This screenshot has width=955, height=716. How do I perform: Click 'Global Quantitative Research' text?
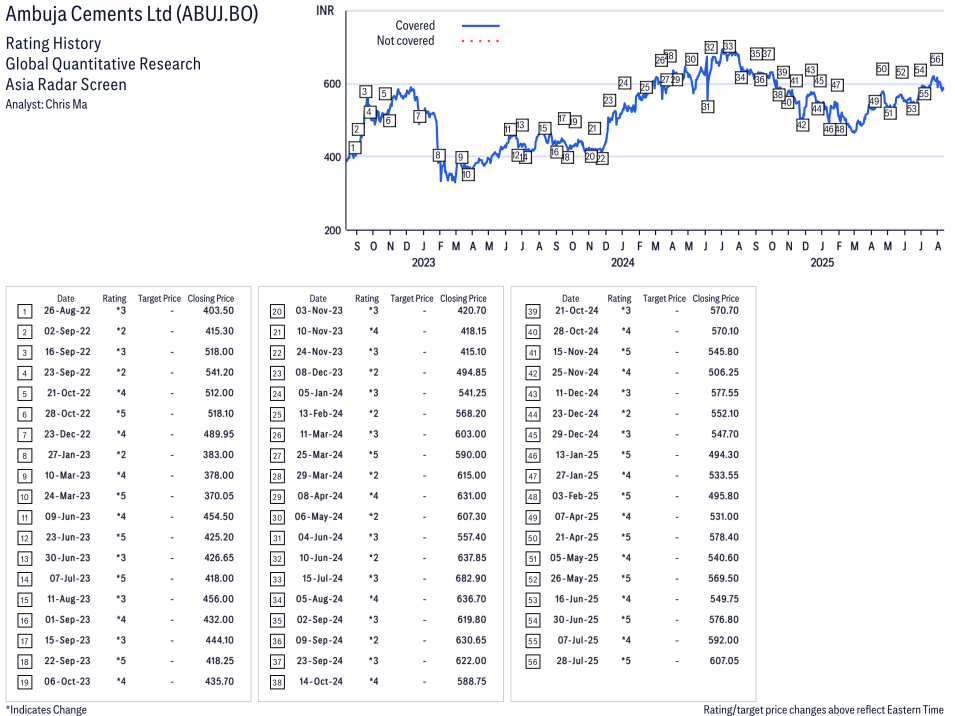pyautogui.click(x=103, y=64)
